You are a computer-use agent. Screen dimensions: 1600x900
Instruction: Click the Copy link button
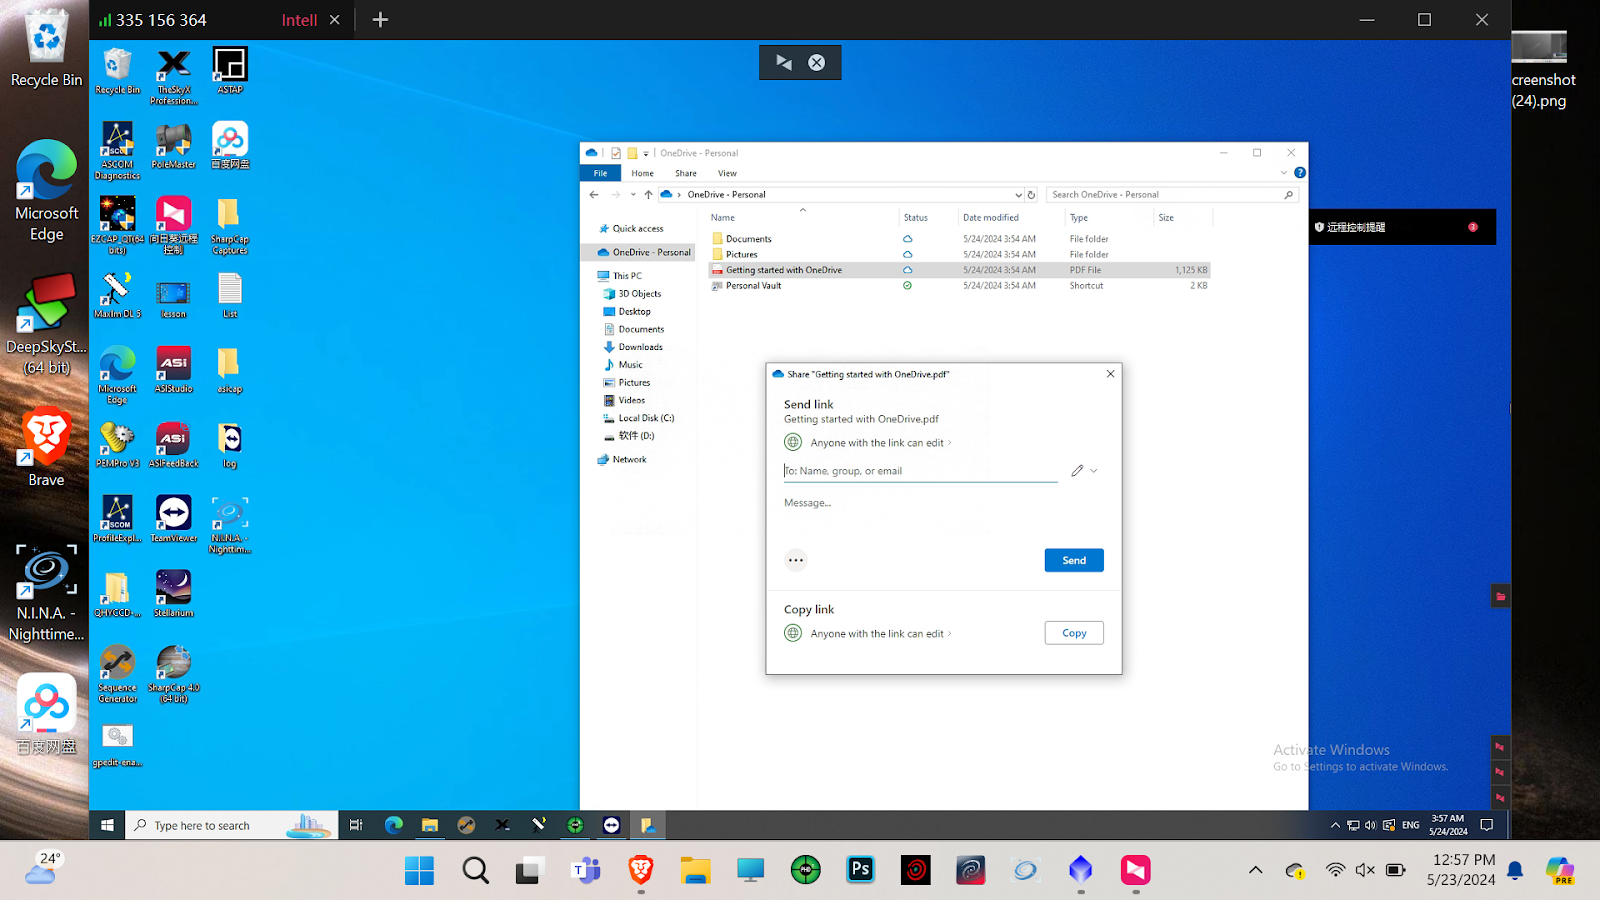point(1074,633)
